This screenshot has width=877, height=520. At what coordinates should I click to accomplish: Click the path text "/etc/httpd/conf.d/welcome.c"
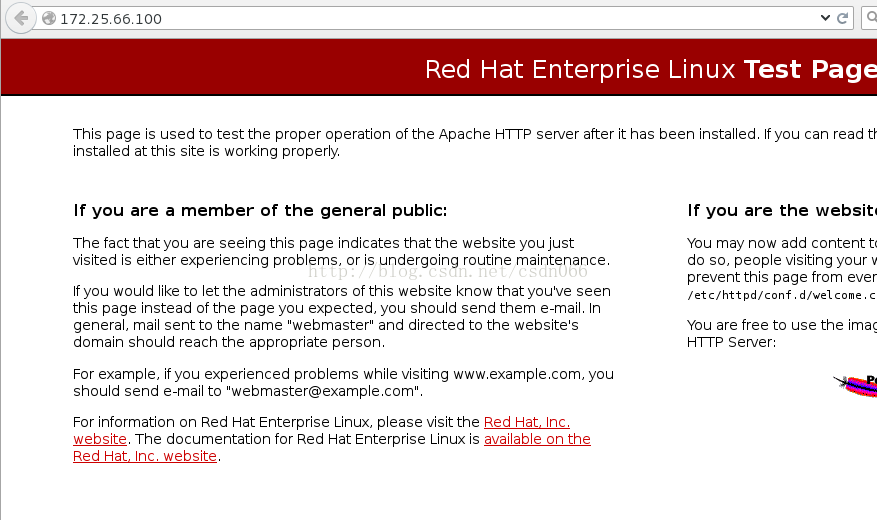781,295
